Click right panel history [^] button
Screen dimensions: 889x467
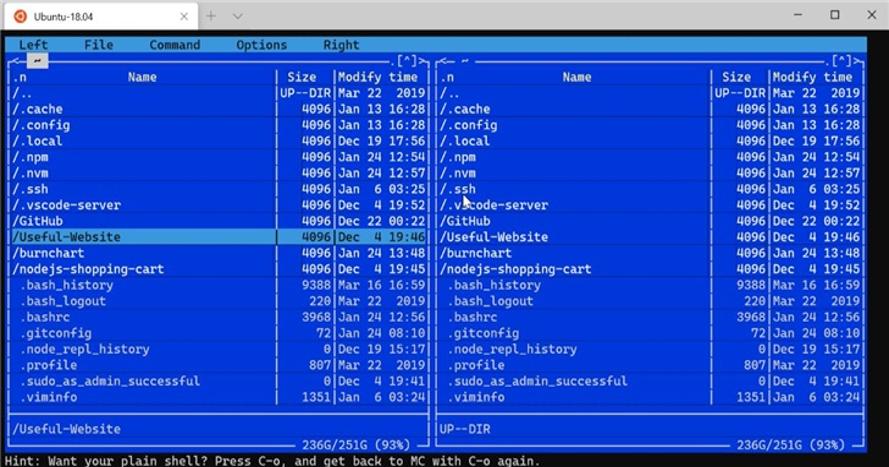click(842, 61)
